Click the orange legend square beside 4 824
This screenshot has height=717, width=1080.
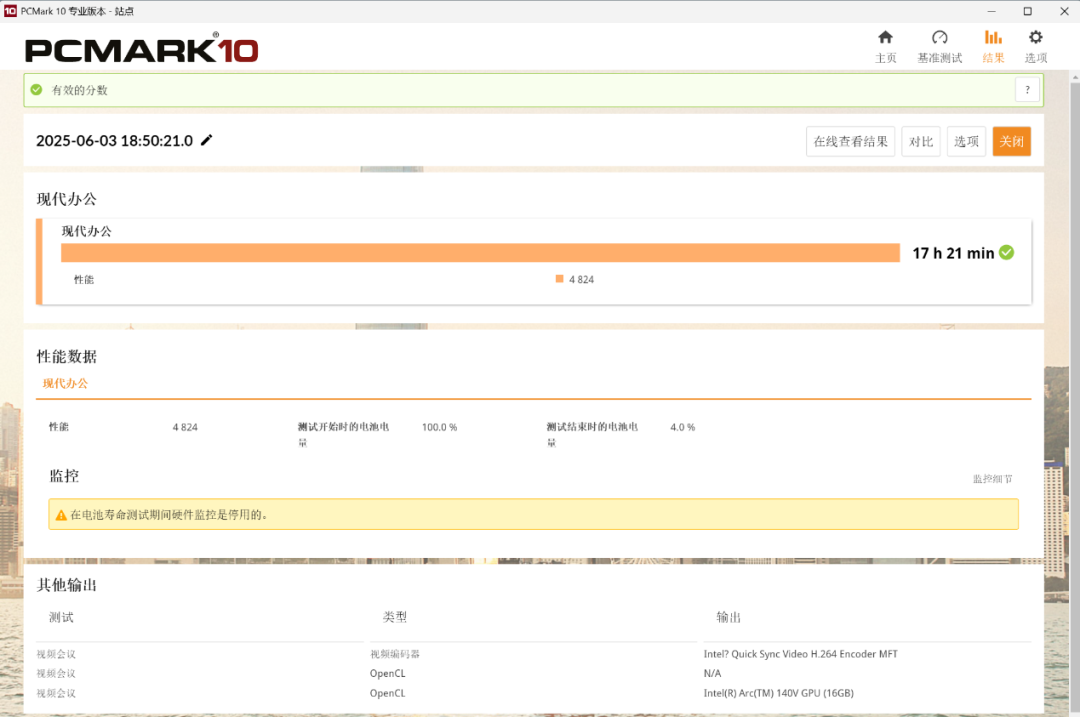tap(559, 279)
